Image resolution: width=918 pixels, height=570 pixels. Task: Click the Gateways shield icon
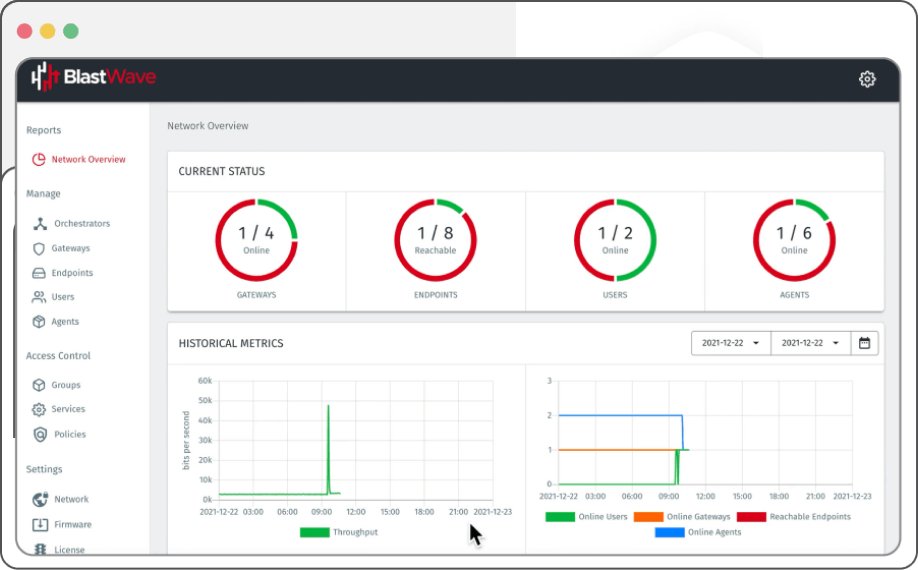[39, 249]
